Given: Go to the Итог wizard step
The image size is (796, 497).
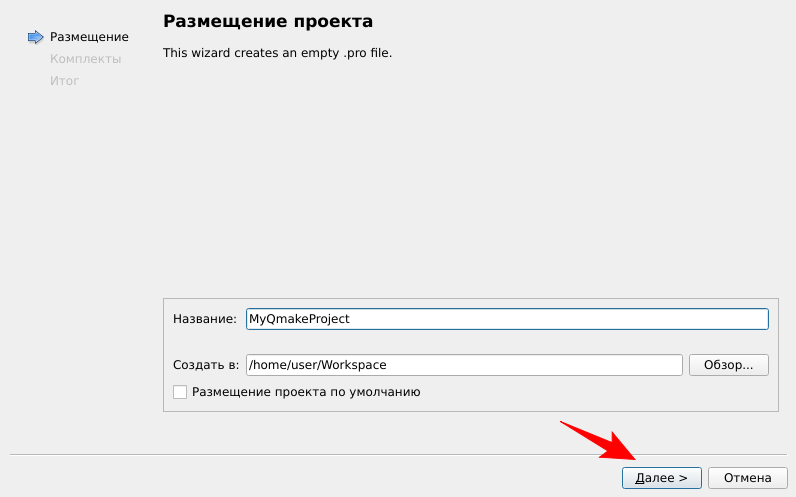Looking at the screenshot, I should coord(64,81).
